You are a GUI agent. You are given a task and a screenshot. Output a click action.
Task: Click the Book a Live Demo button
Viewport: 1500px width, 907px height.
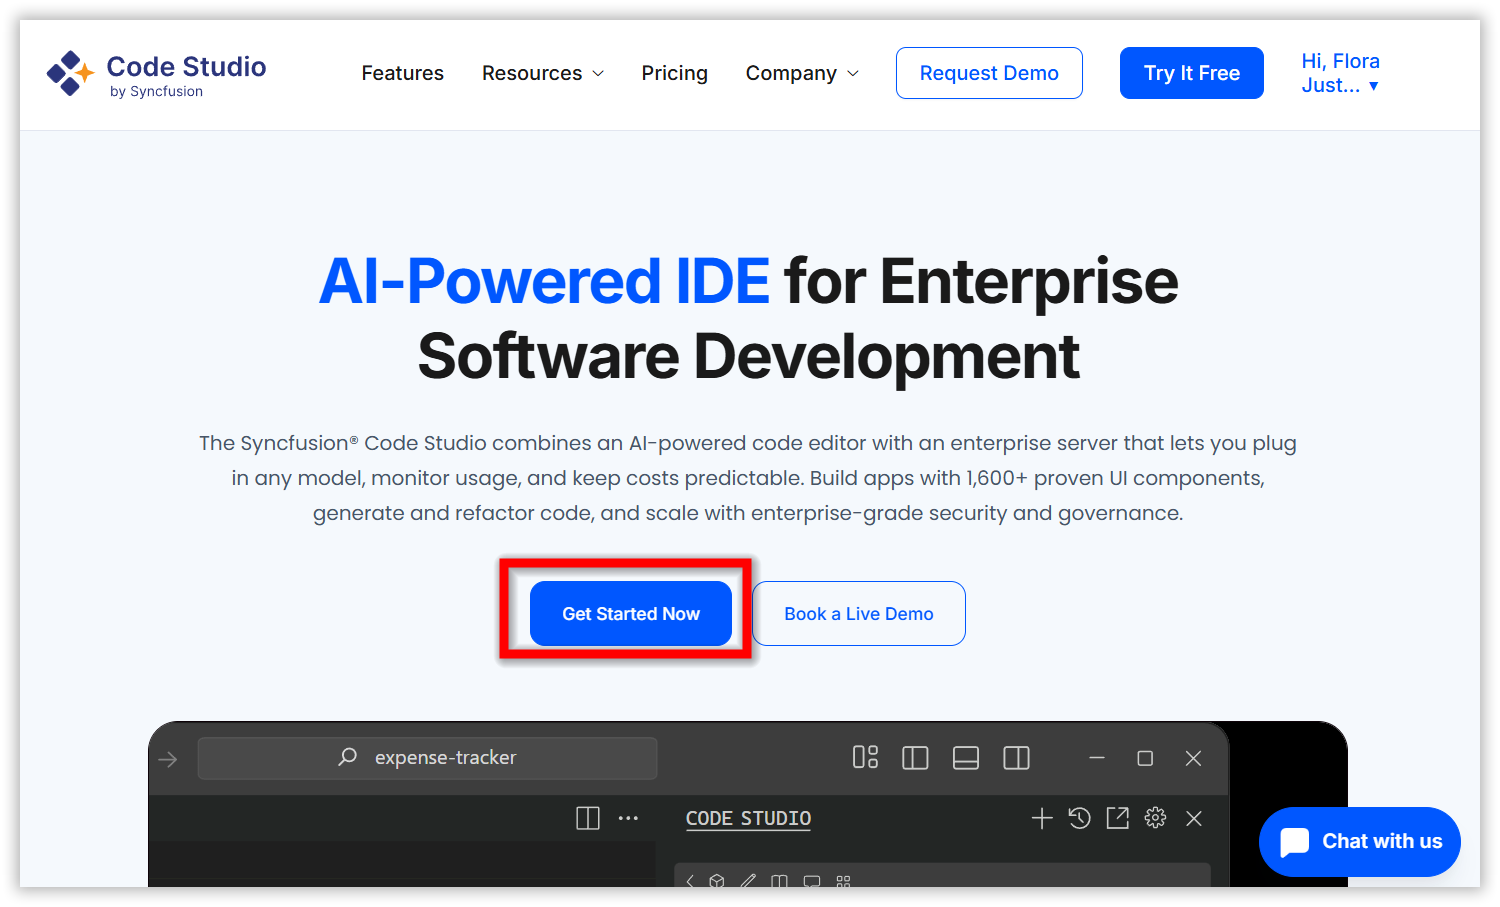click(x=858, y=614)
